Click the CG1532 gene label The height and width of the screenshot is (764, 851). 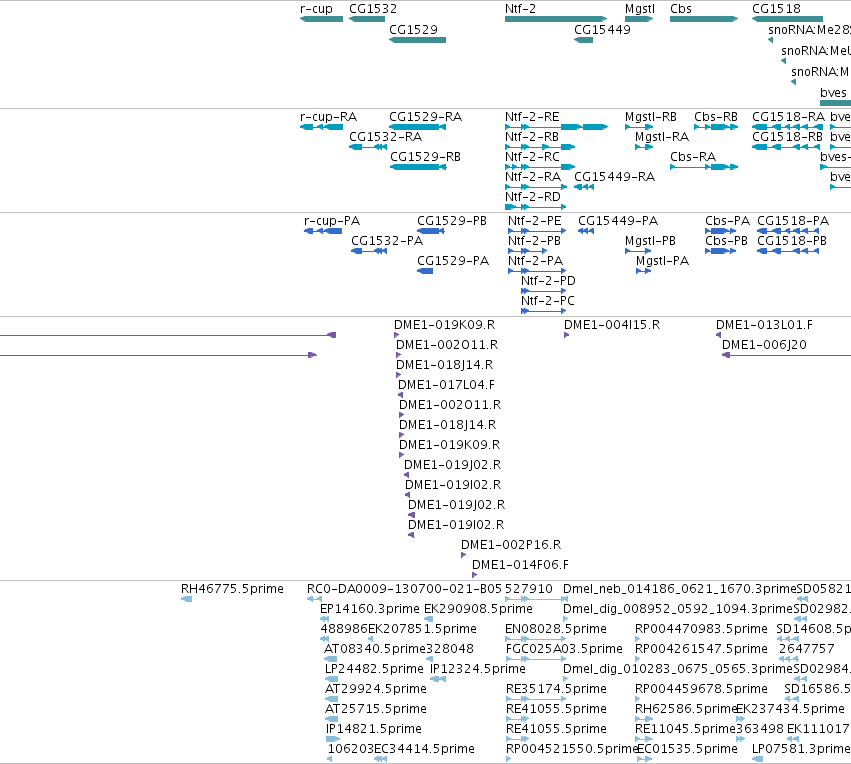(x=373, y=9)
